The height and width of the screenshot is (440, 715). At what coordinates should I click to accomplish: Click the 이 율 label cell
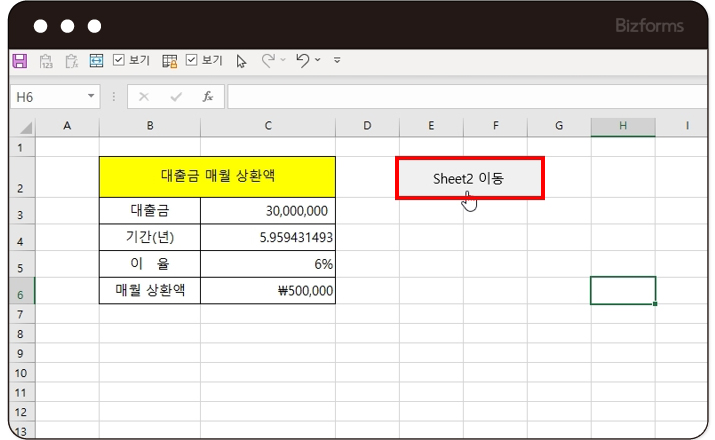click(x=150, y=264)
